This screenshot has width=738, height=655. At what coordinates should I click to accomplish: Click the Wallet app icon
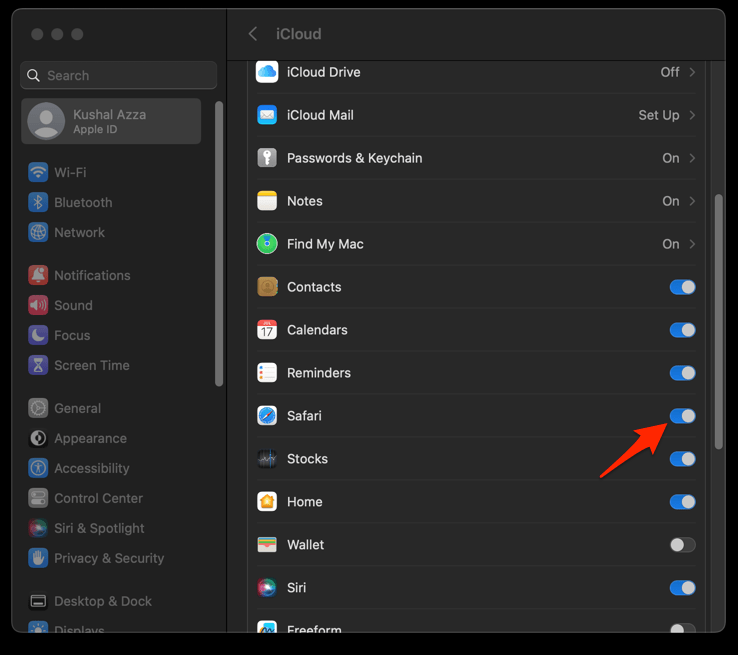click(267, 544)
